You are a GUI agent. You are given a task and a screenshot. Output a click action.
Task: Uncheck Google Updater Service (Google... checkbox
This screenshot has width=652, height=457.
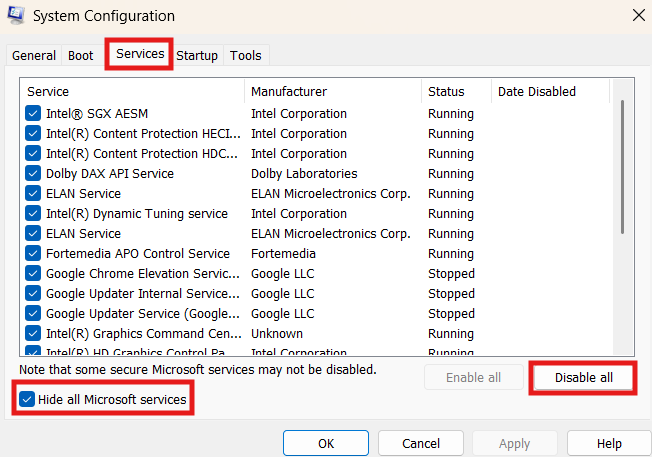click(33, 313)
